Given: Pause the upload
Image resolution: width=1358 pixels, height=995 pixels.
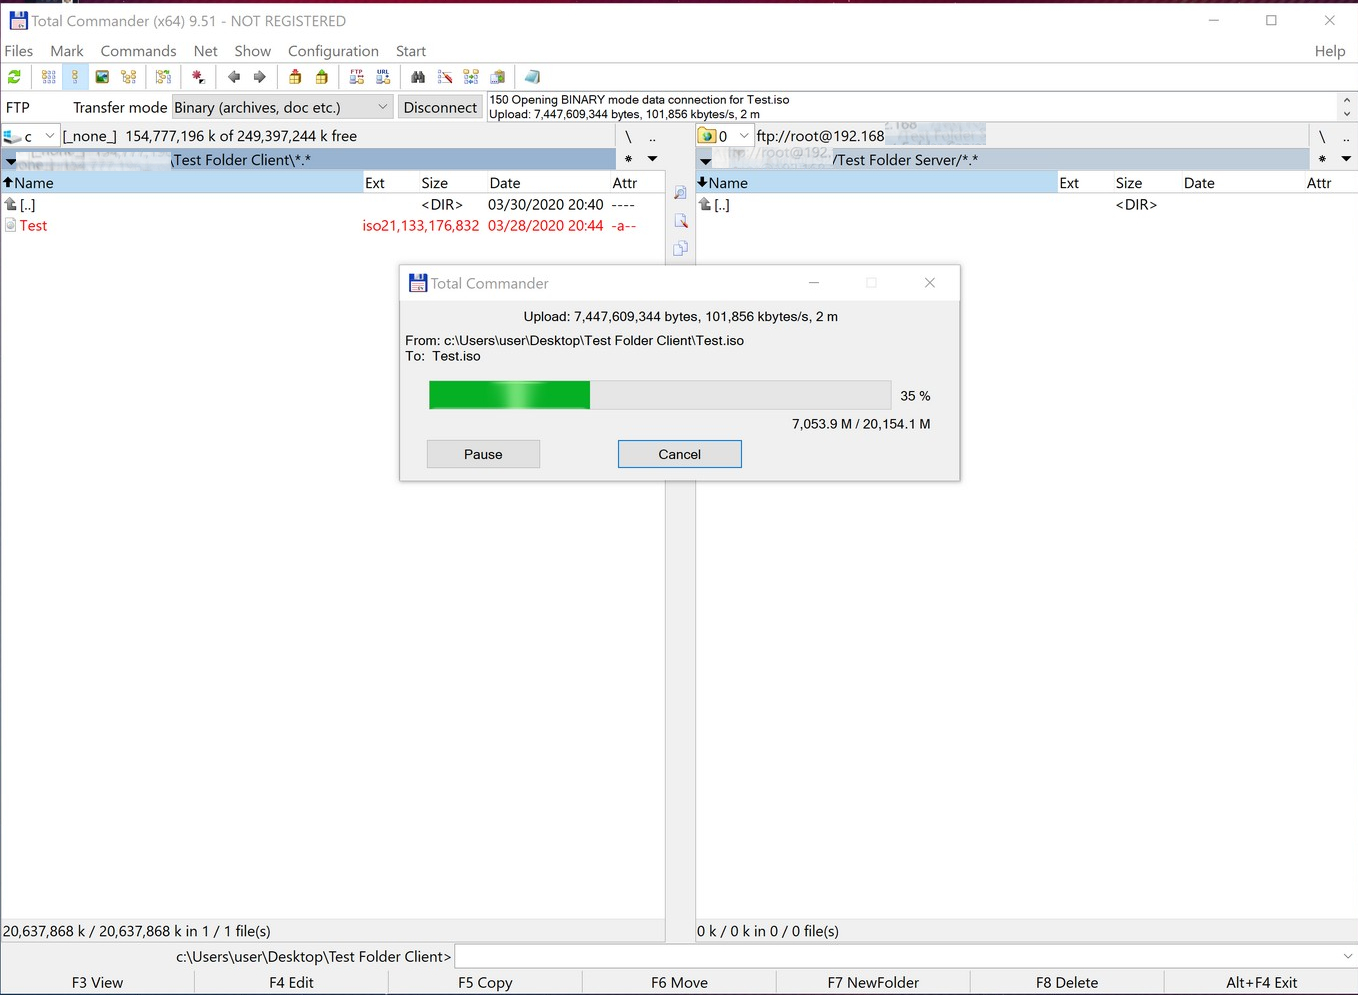Looking at the screenshot, I should coord(483,454).
